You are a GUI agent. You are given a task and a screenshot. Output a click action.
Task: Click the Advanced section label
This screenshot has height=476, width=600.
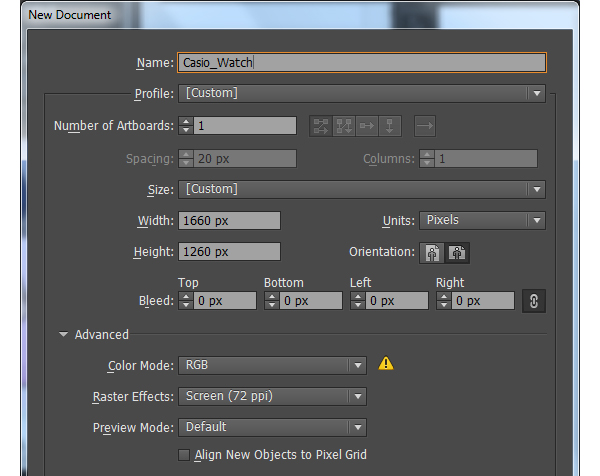pos(102,335)
